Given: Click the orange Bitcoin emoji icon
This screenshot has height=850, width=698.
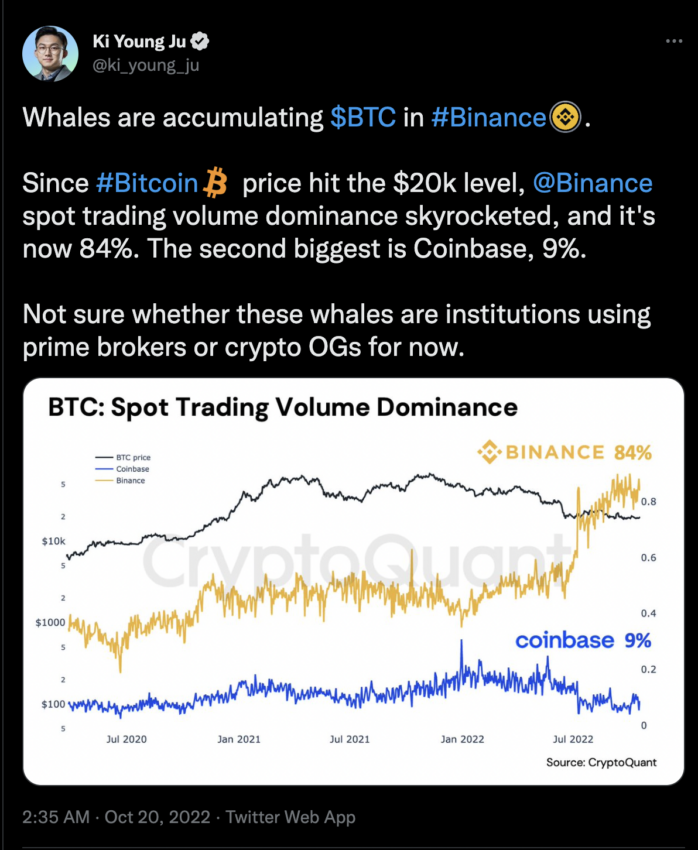Looking at the screenshot, I should 215,183.
